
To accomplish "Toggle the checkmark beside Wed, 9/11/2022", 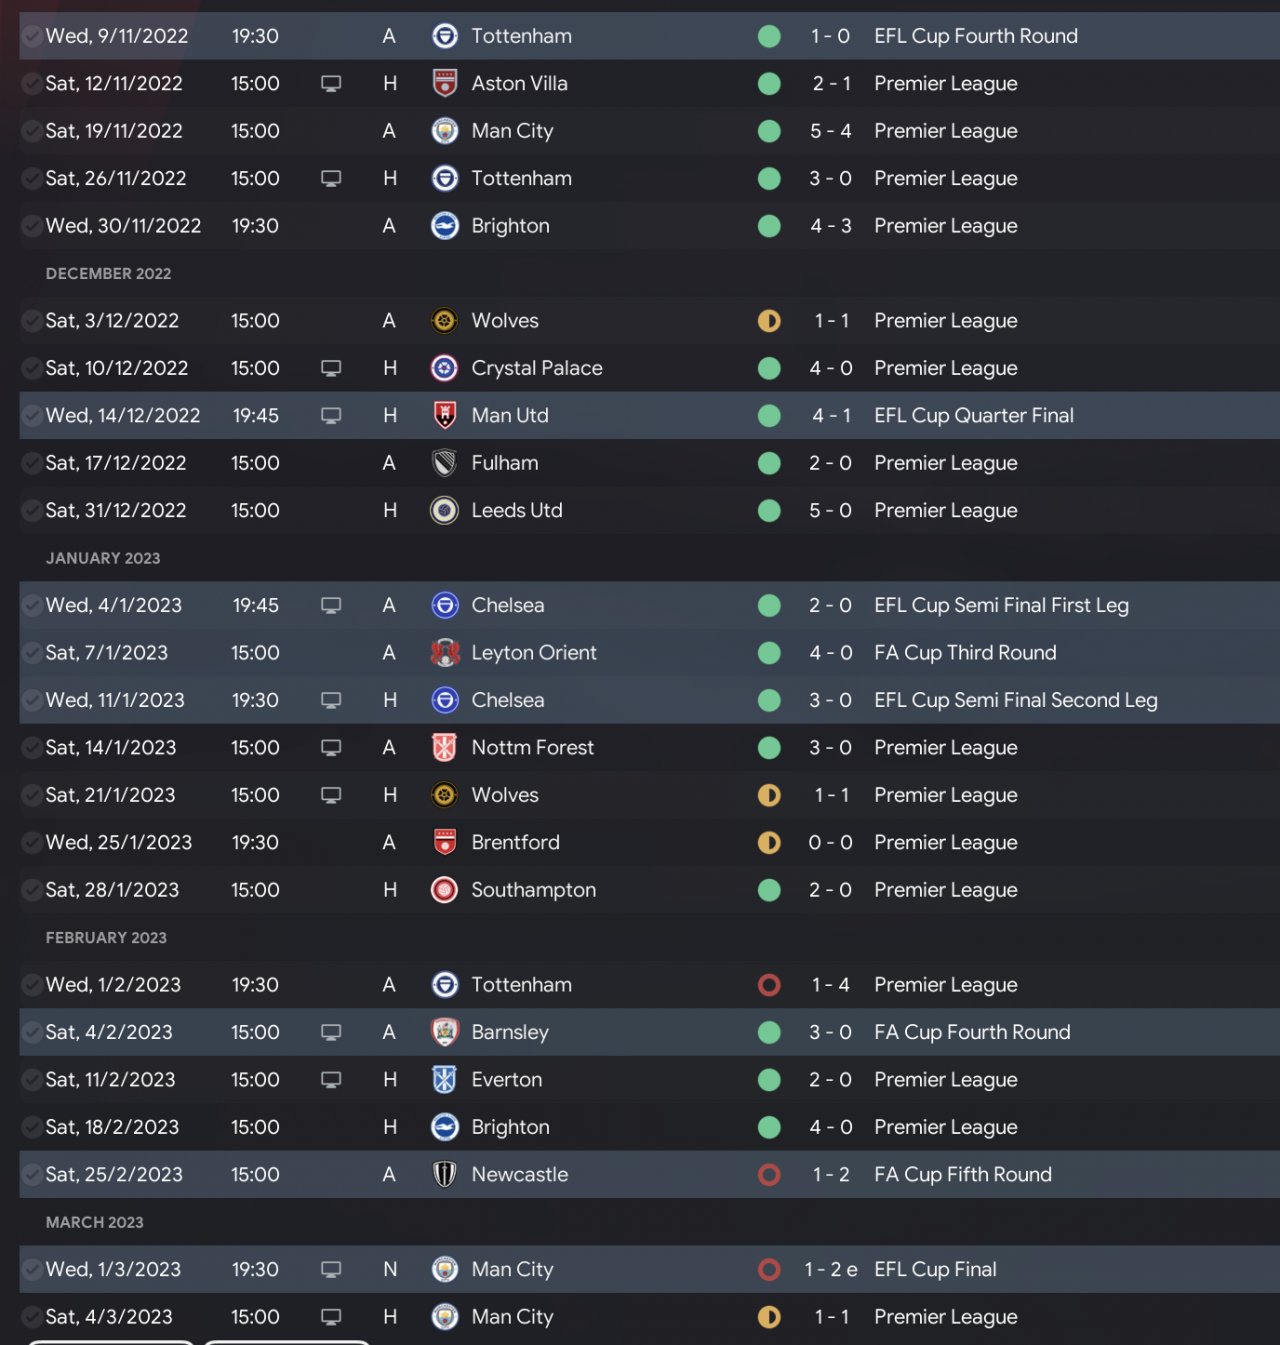I will click(31, 36).
